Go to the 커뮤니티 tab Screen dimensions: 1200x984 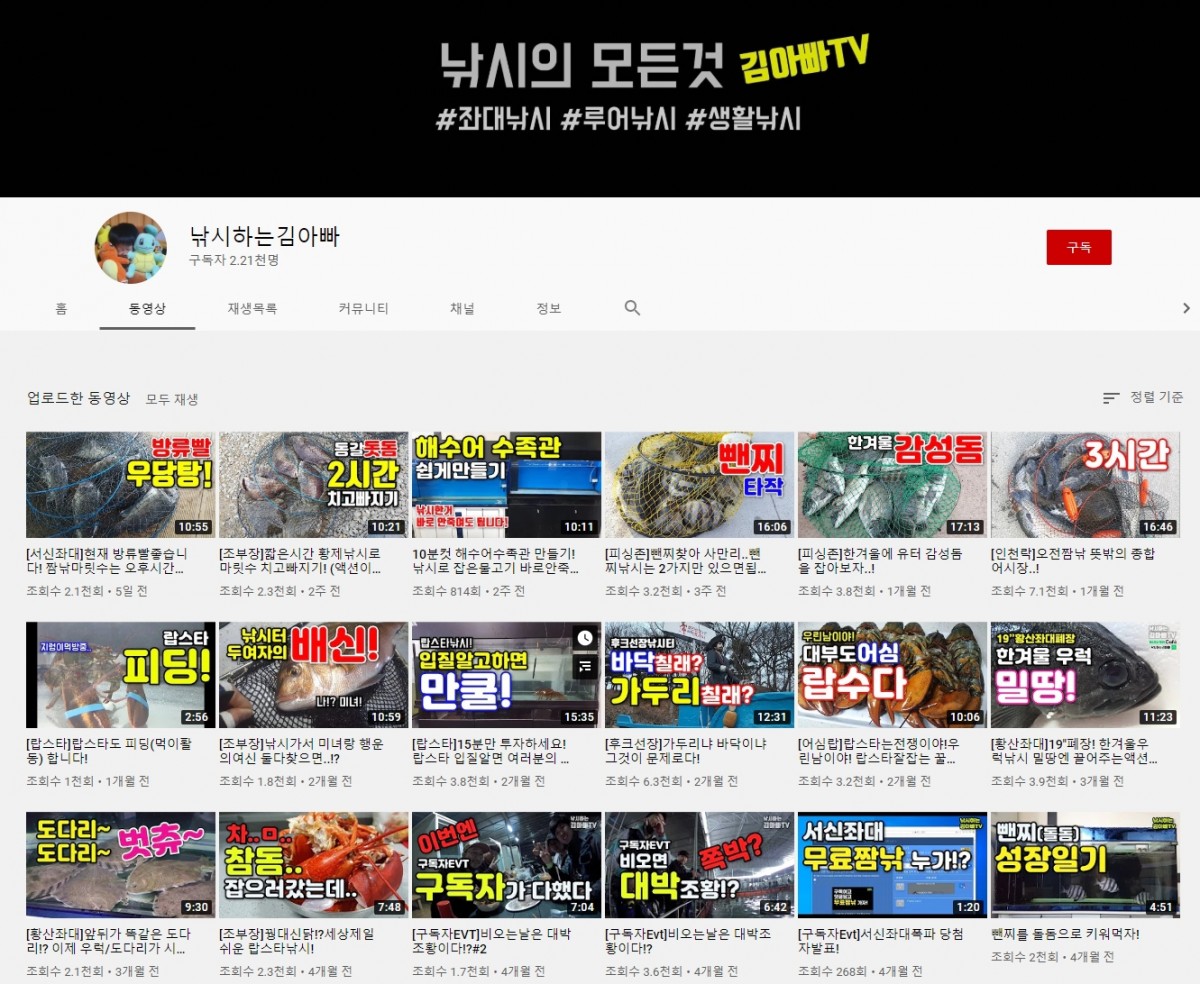coord(363,309)
